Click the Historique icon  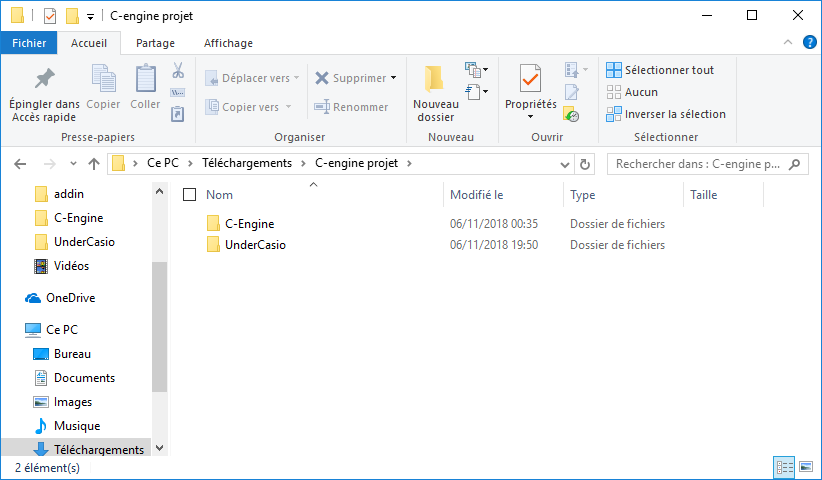pyautogui.click(x=571, y=114)
